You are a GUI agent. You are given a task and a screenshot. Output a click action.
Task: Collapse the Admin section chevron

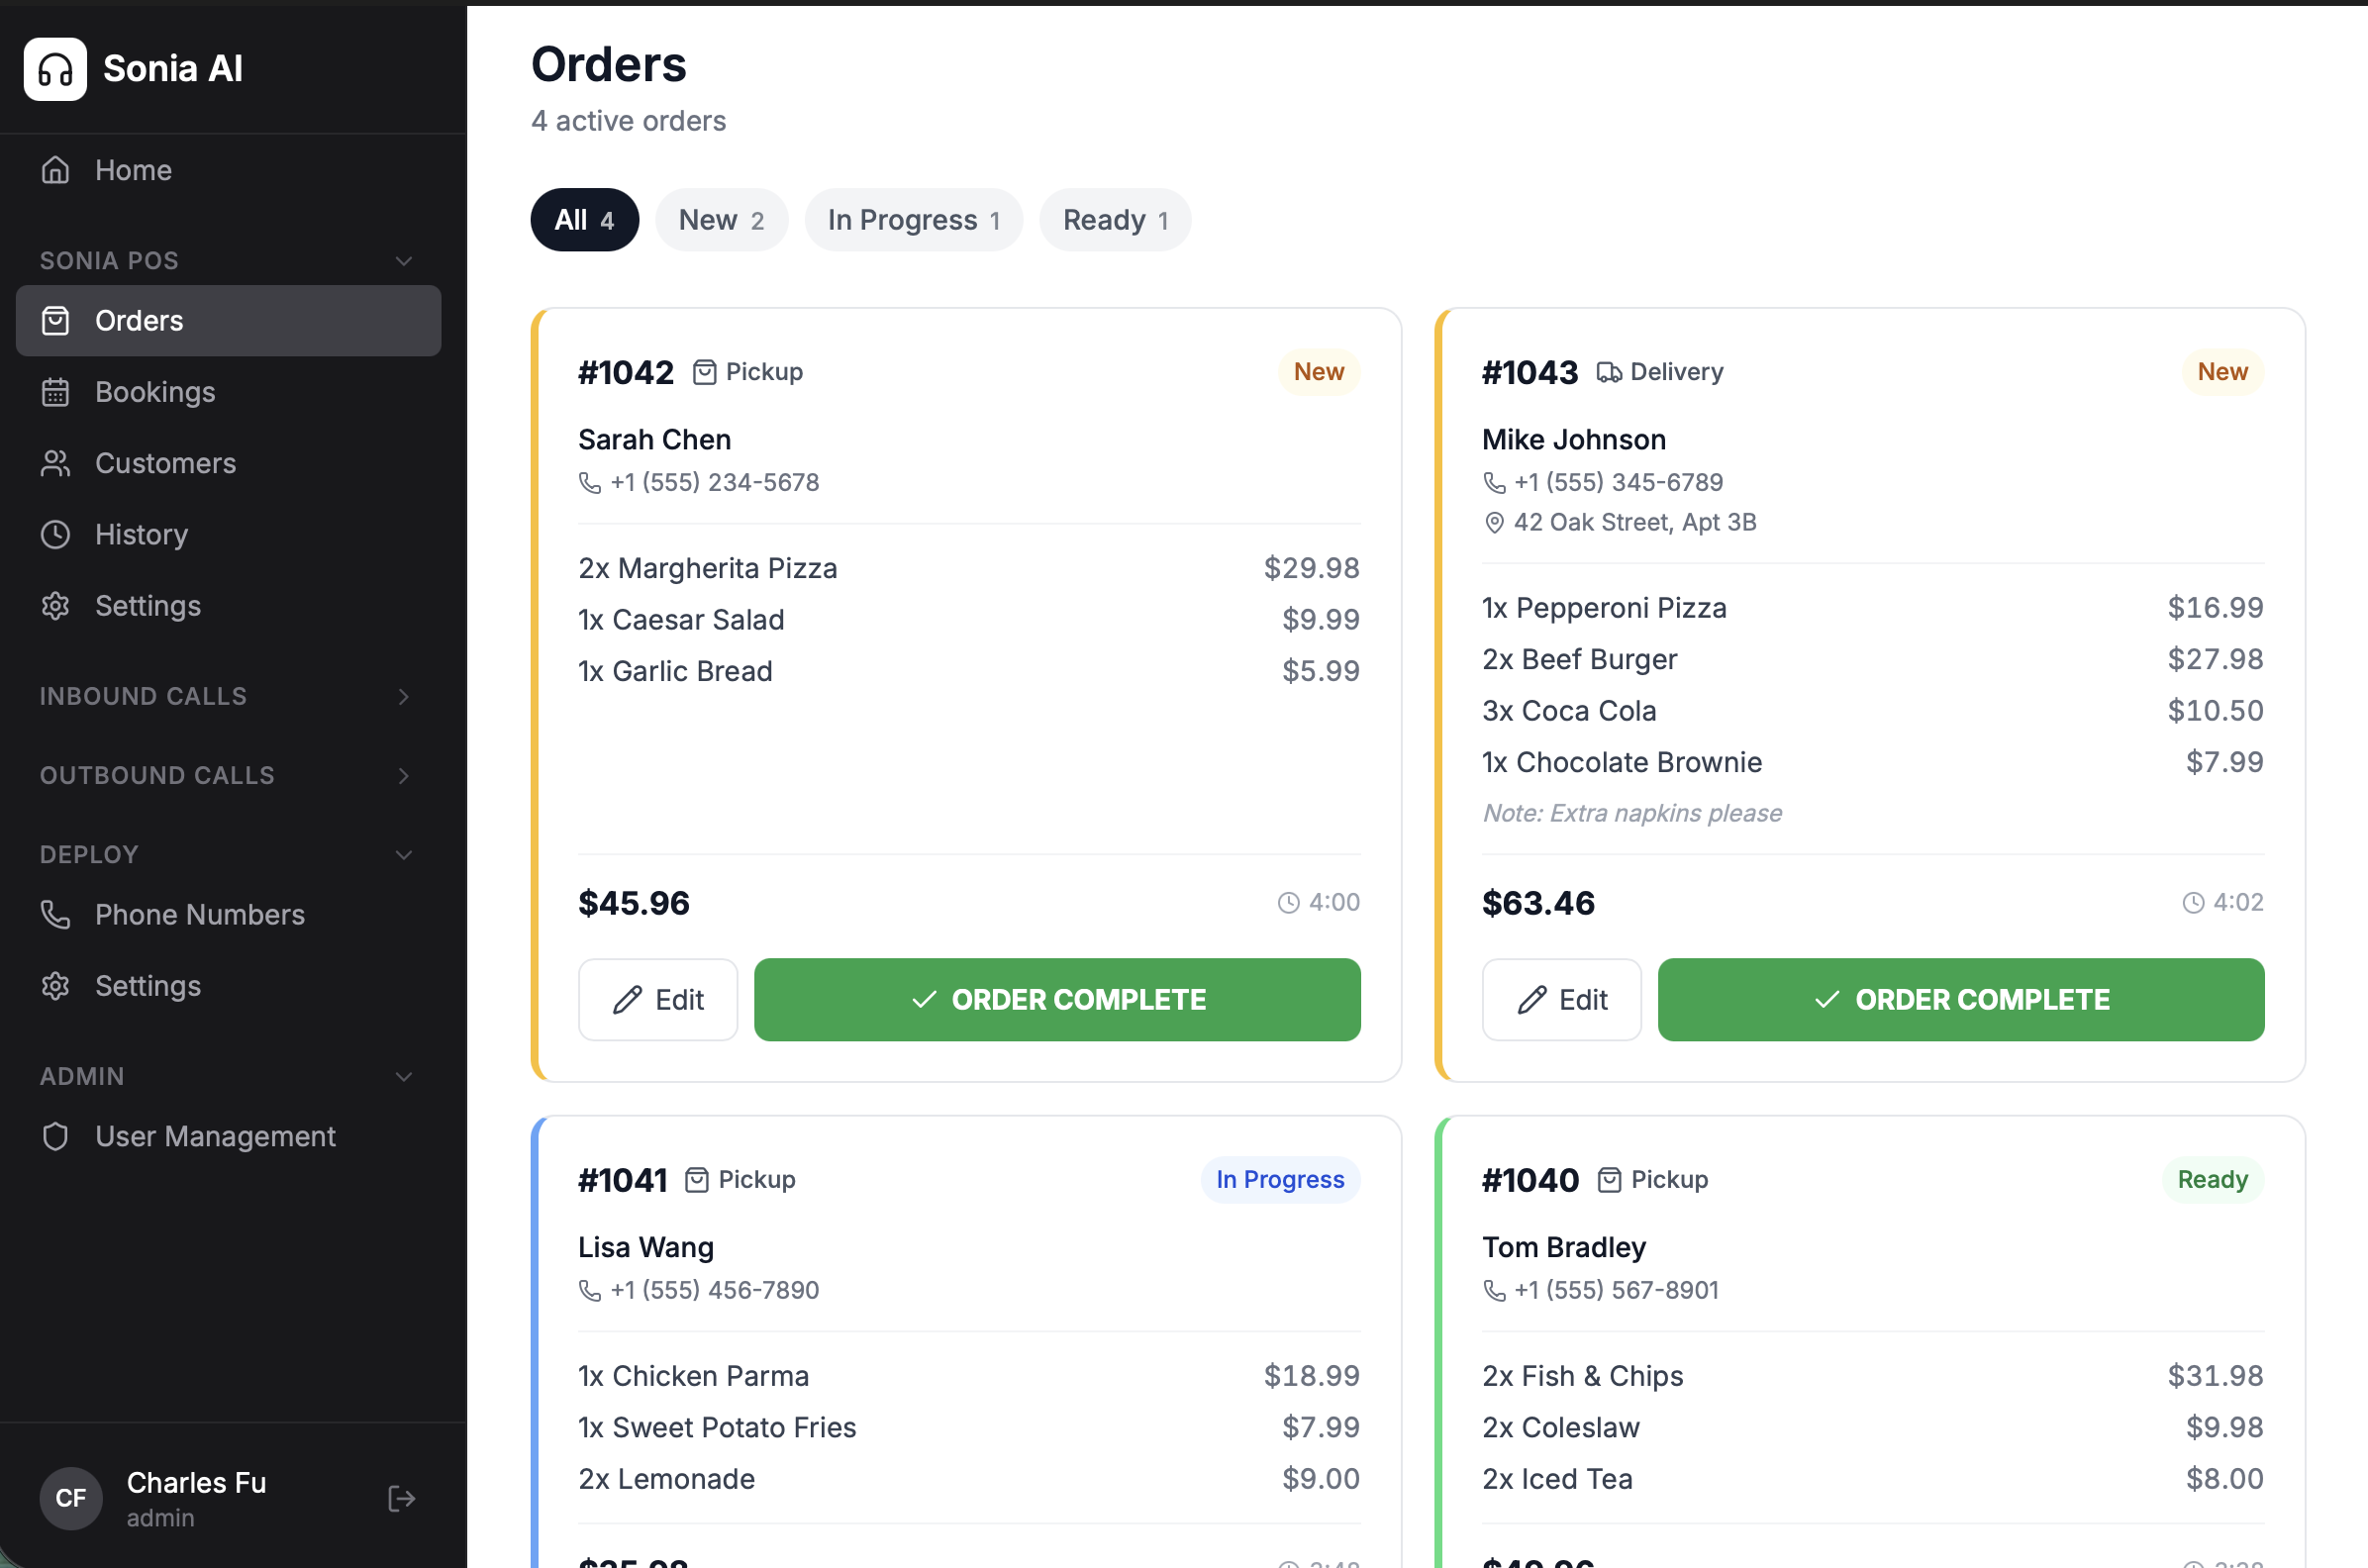click(404, 1077)
